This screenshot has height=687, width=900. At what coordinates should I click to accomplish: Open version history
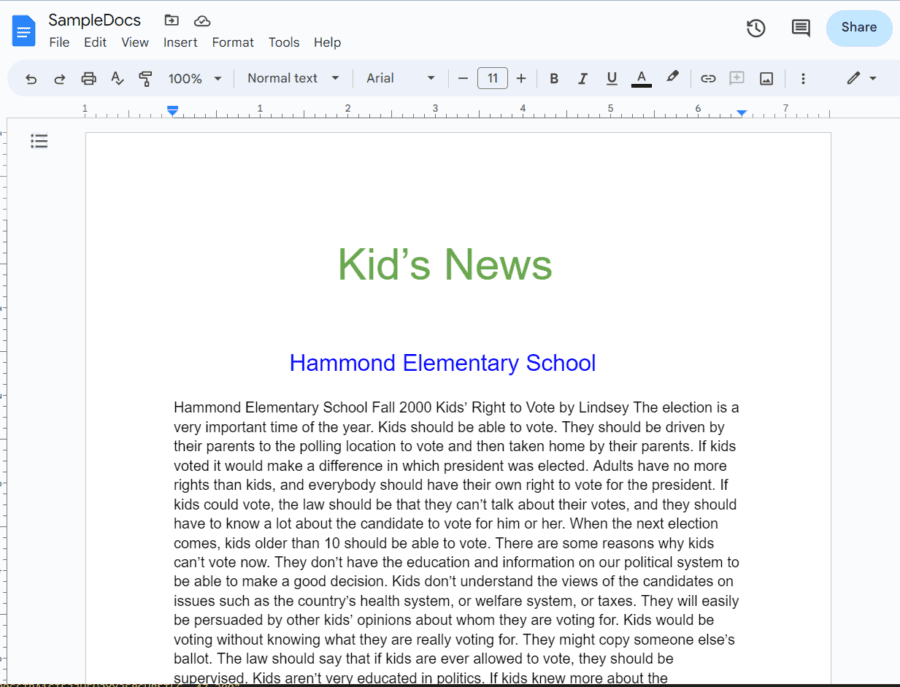click(x=756, y=29)
